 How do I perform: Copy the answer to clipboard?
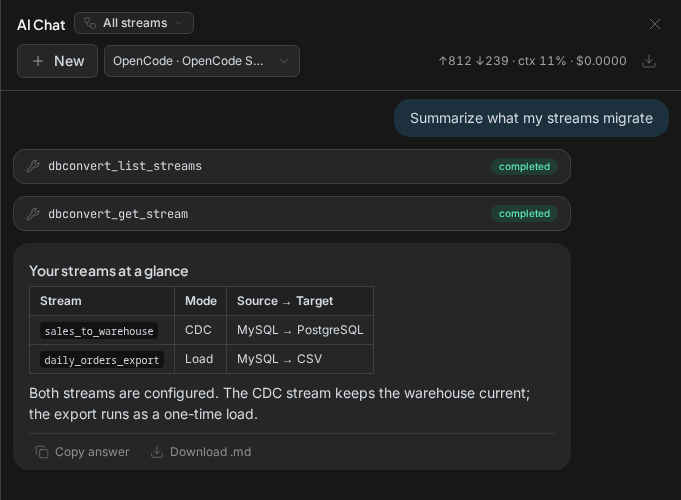tap(83, 452)
